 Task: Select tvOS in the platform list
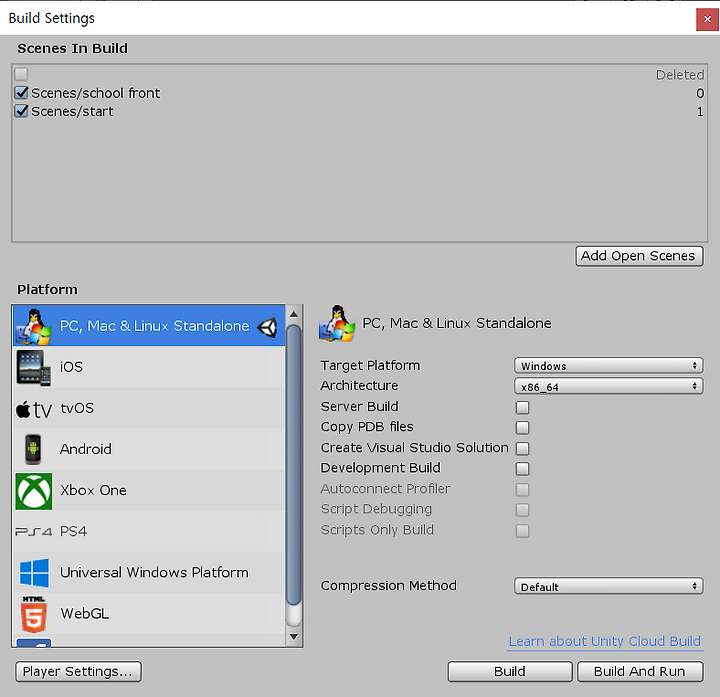click(149, 408)
